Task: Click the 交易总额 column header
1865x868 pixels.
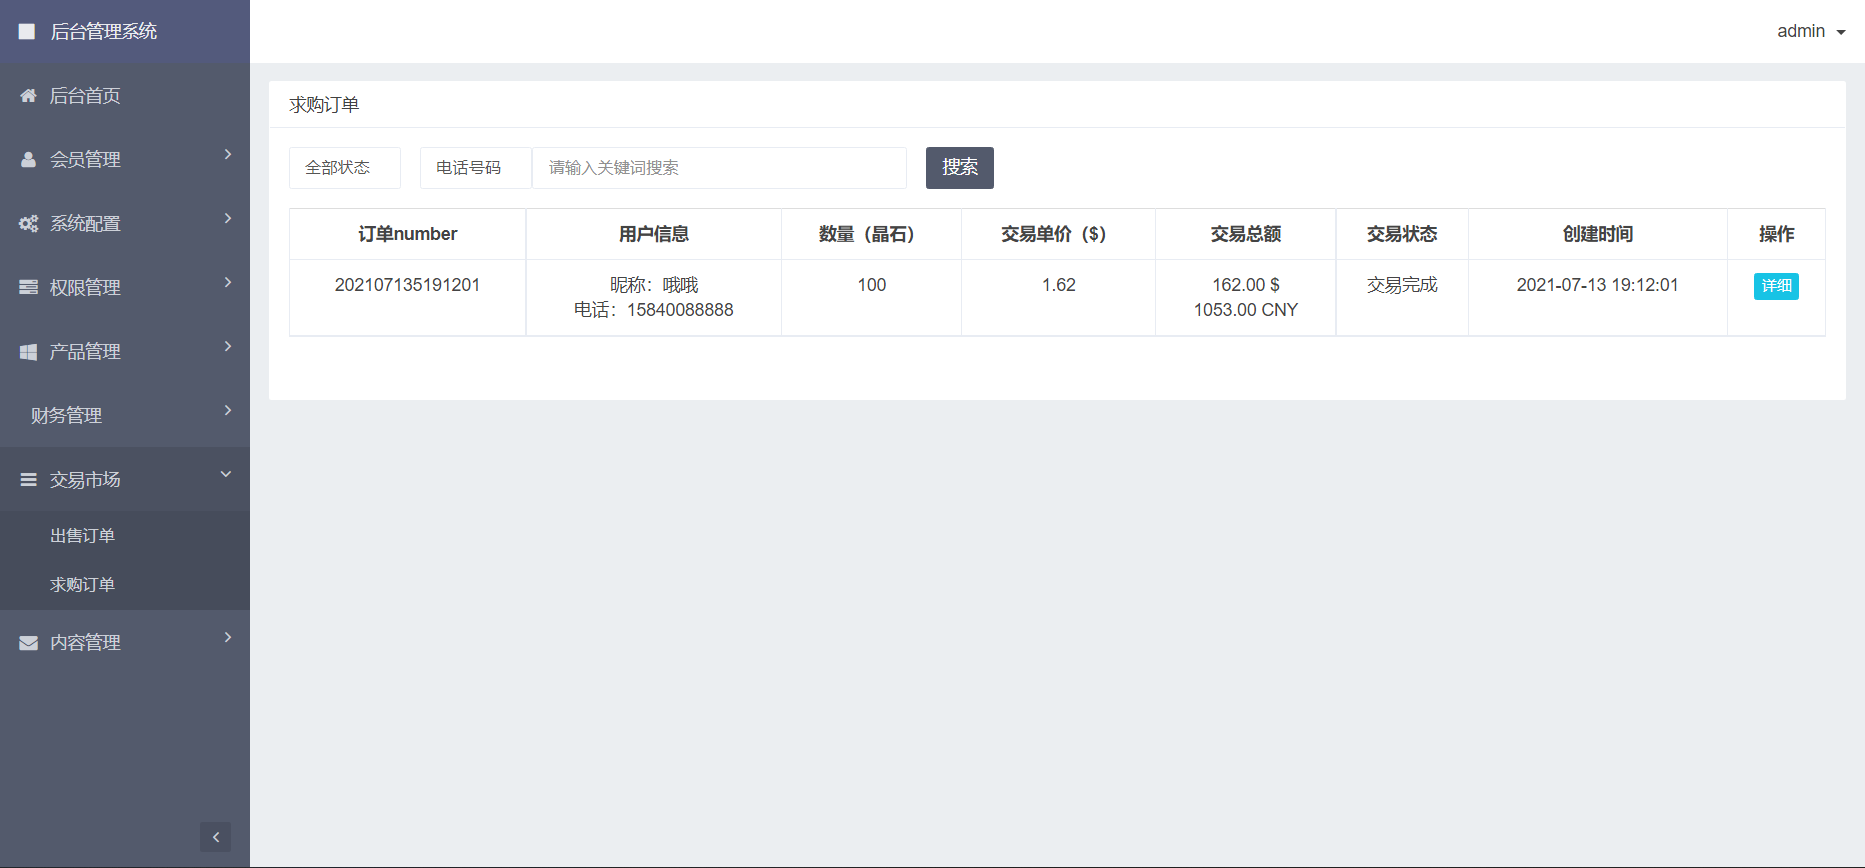Action: [1246, 234]
